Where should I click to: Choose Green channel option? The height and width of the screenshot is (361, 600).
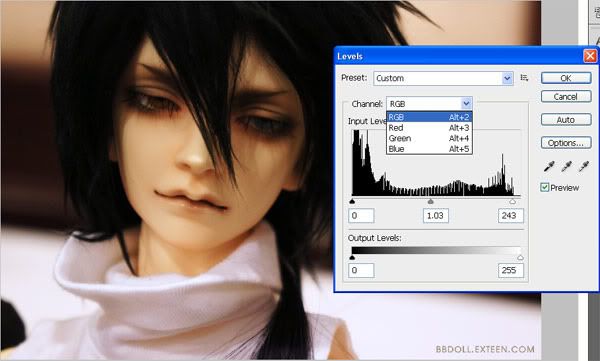pos(429,138)
